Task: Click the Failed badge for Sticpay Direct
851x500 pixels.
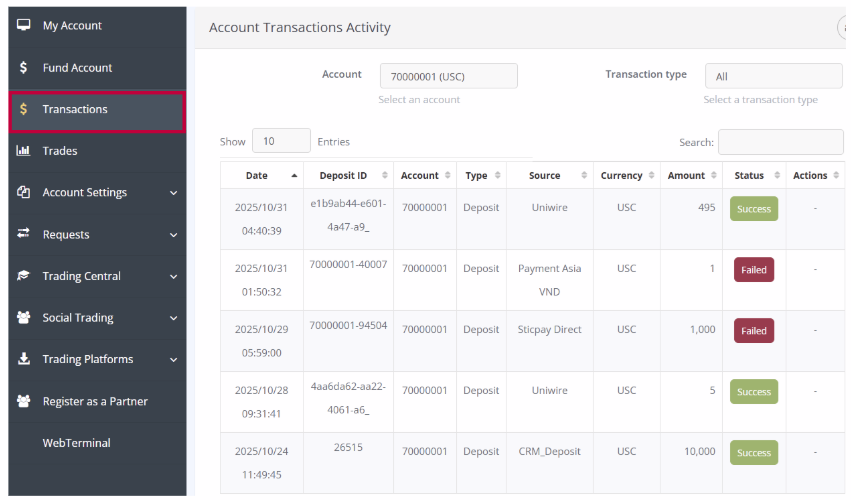Action: (x=753, y=331)
